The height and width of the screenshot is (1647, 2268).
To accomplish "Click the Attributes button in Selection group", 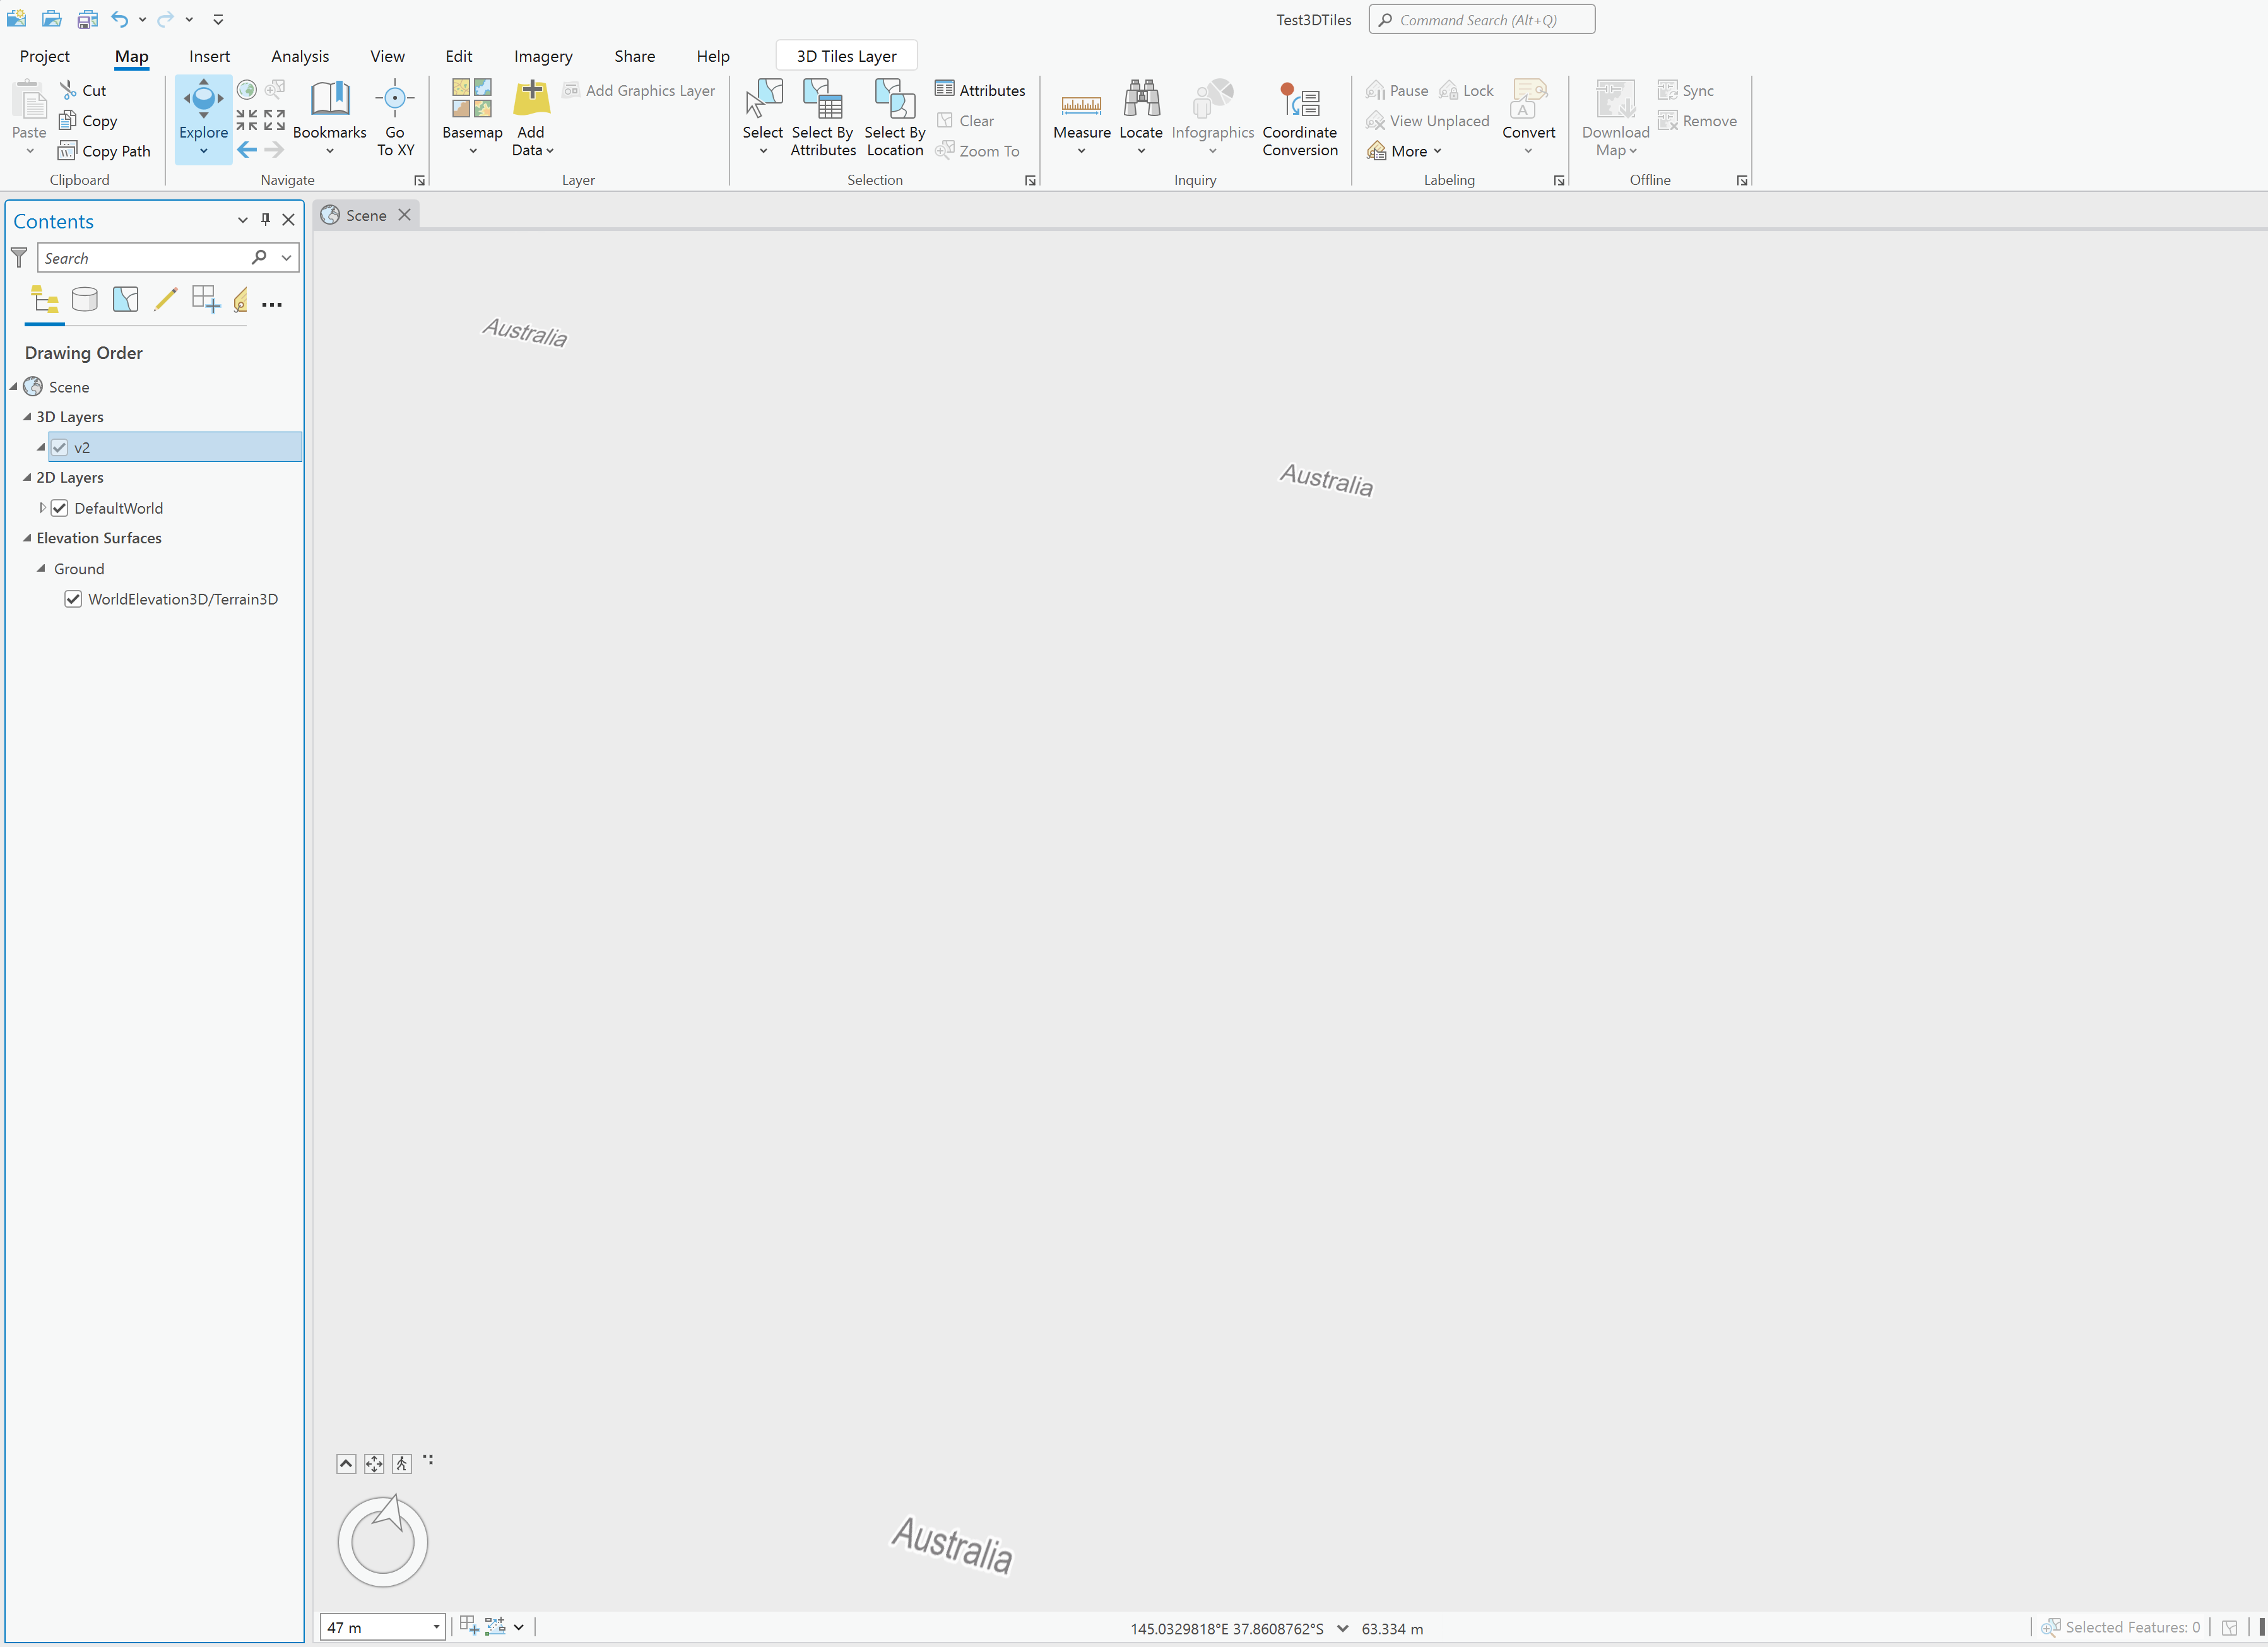I will pyautogui.click(x=980, y=90).
